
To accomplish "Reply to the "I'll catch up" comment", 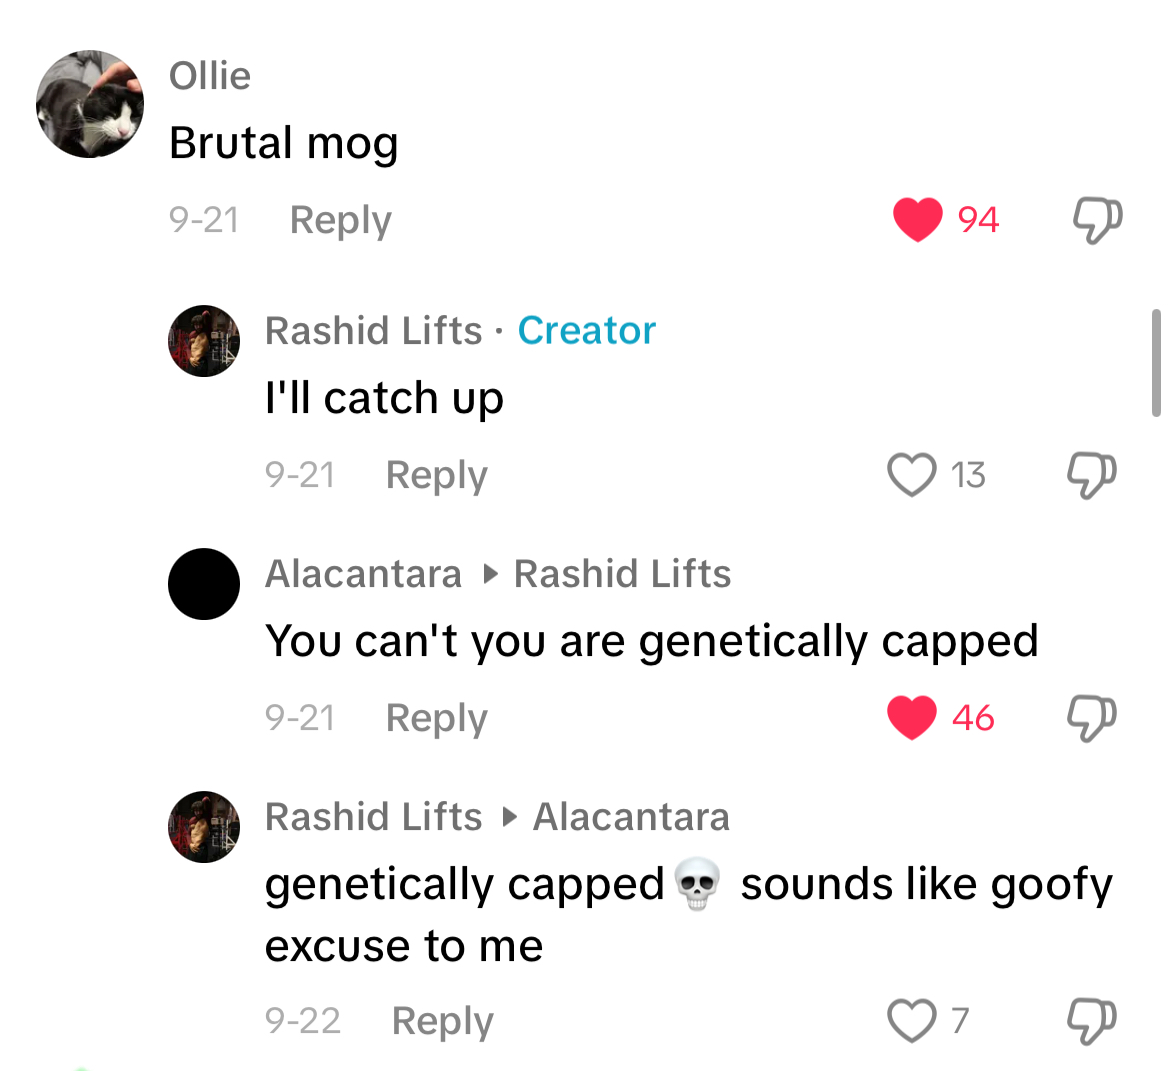I will (x=436, y=475).
